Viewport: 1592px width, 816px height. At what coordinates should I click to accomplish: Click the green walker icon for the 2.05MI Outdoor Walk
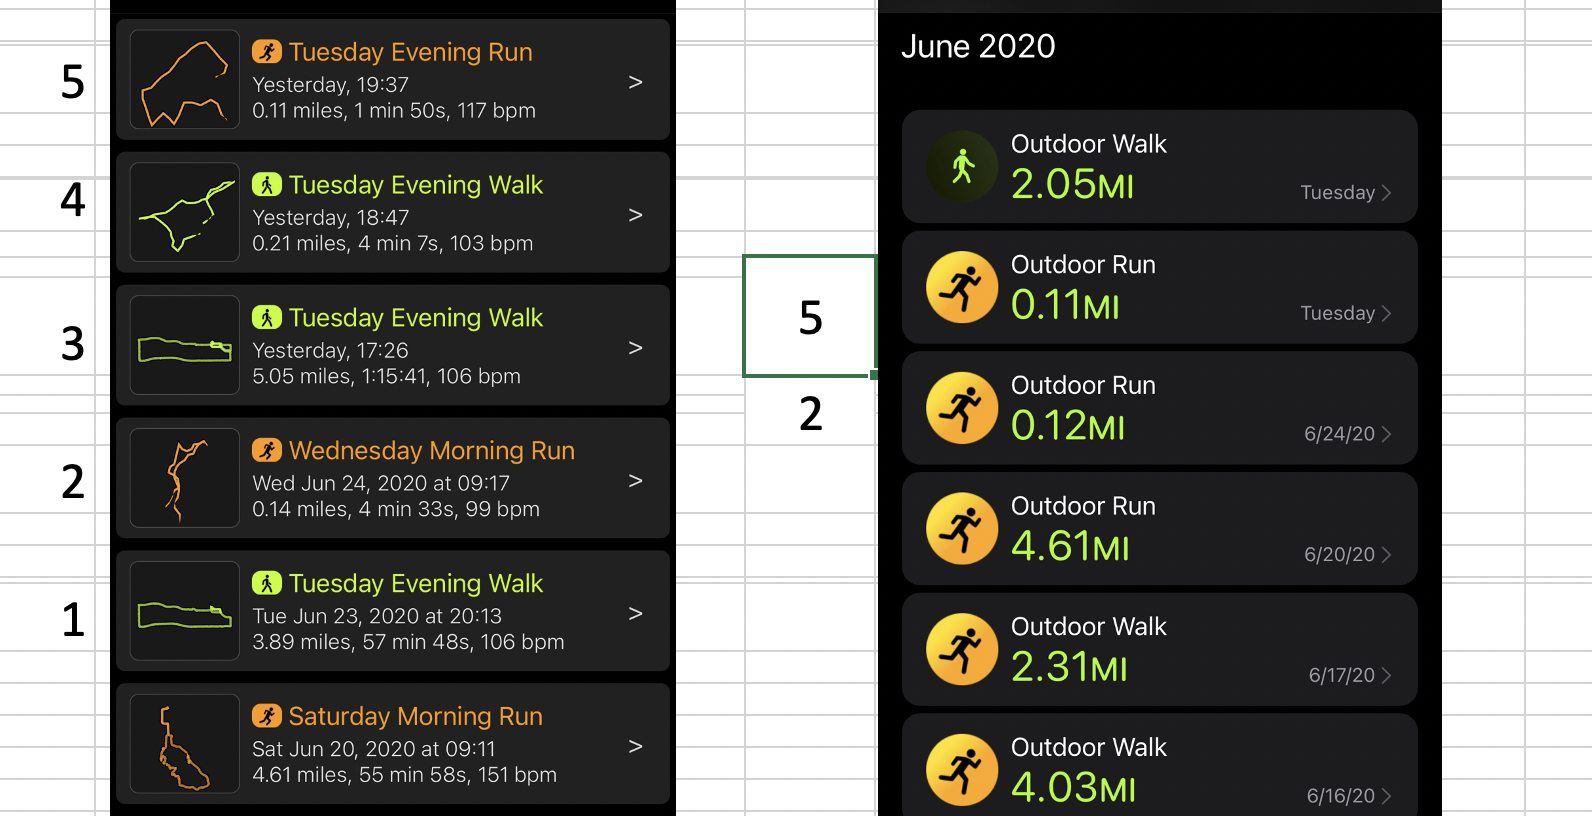[x=962, y=167]
